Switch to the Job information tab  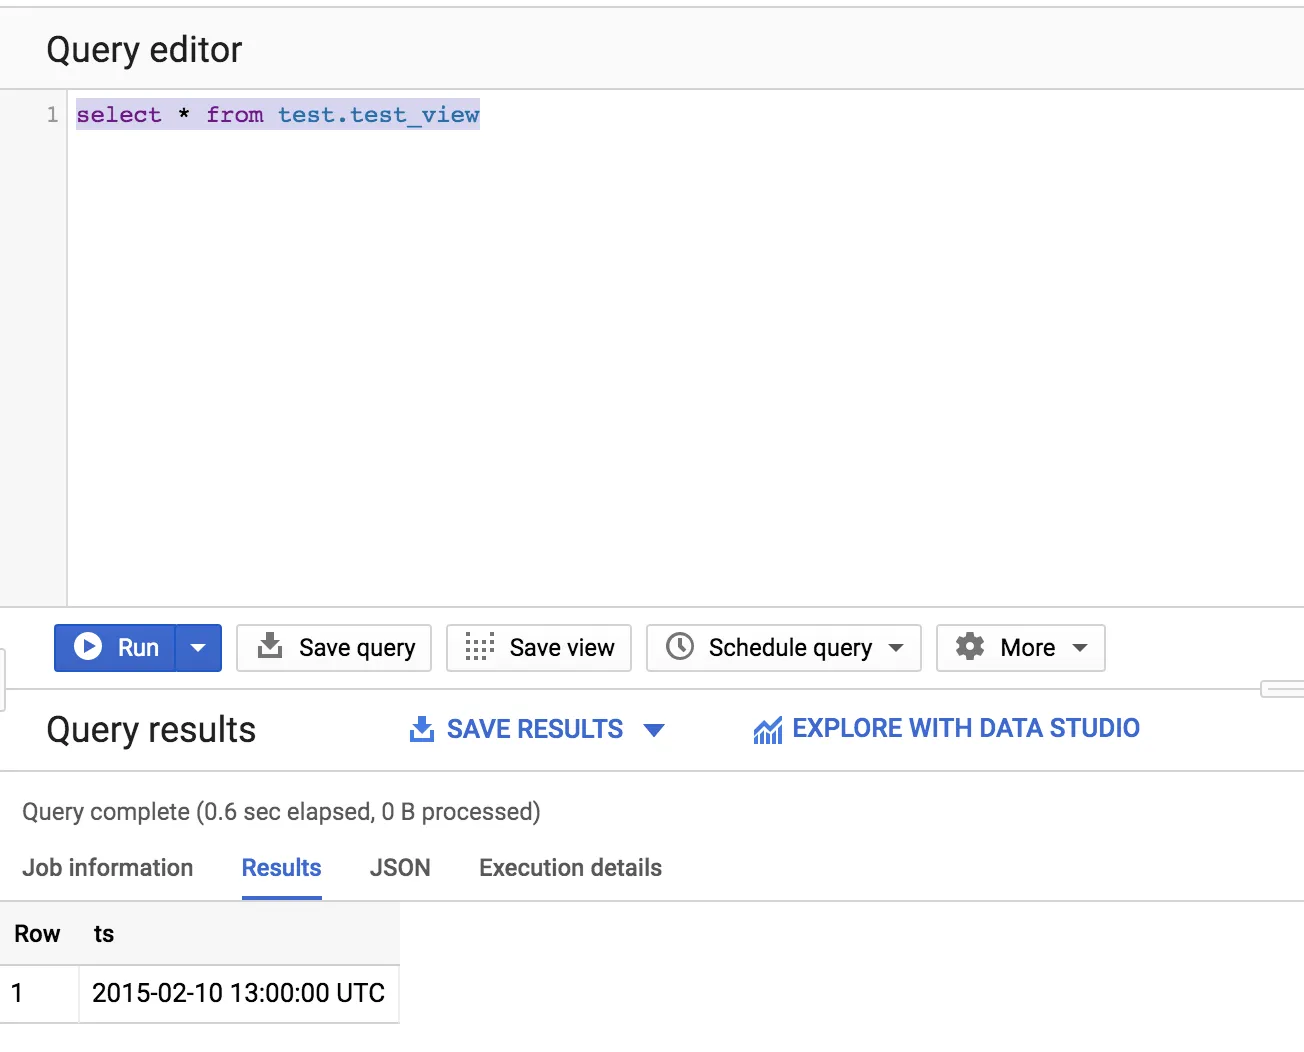pyautogui.click(x=108, y=868)
